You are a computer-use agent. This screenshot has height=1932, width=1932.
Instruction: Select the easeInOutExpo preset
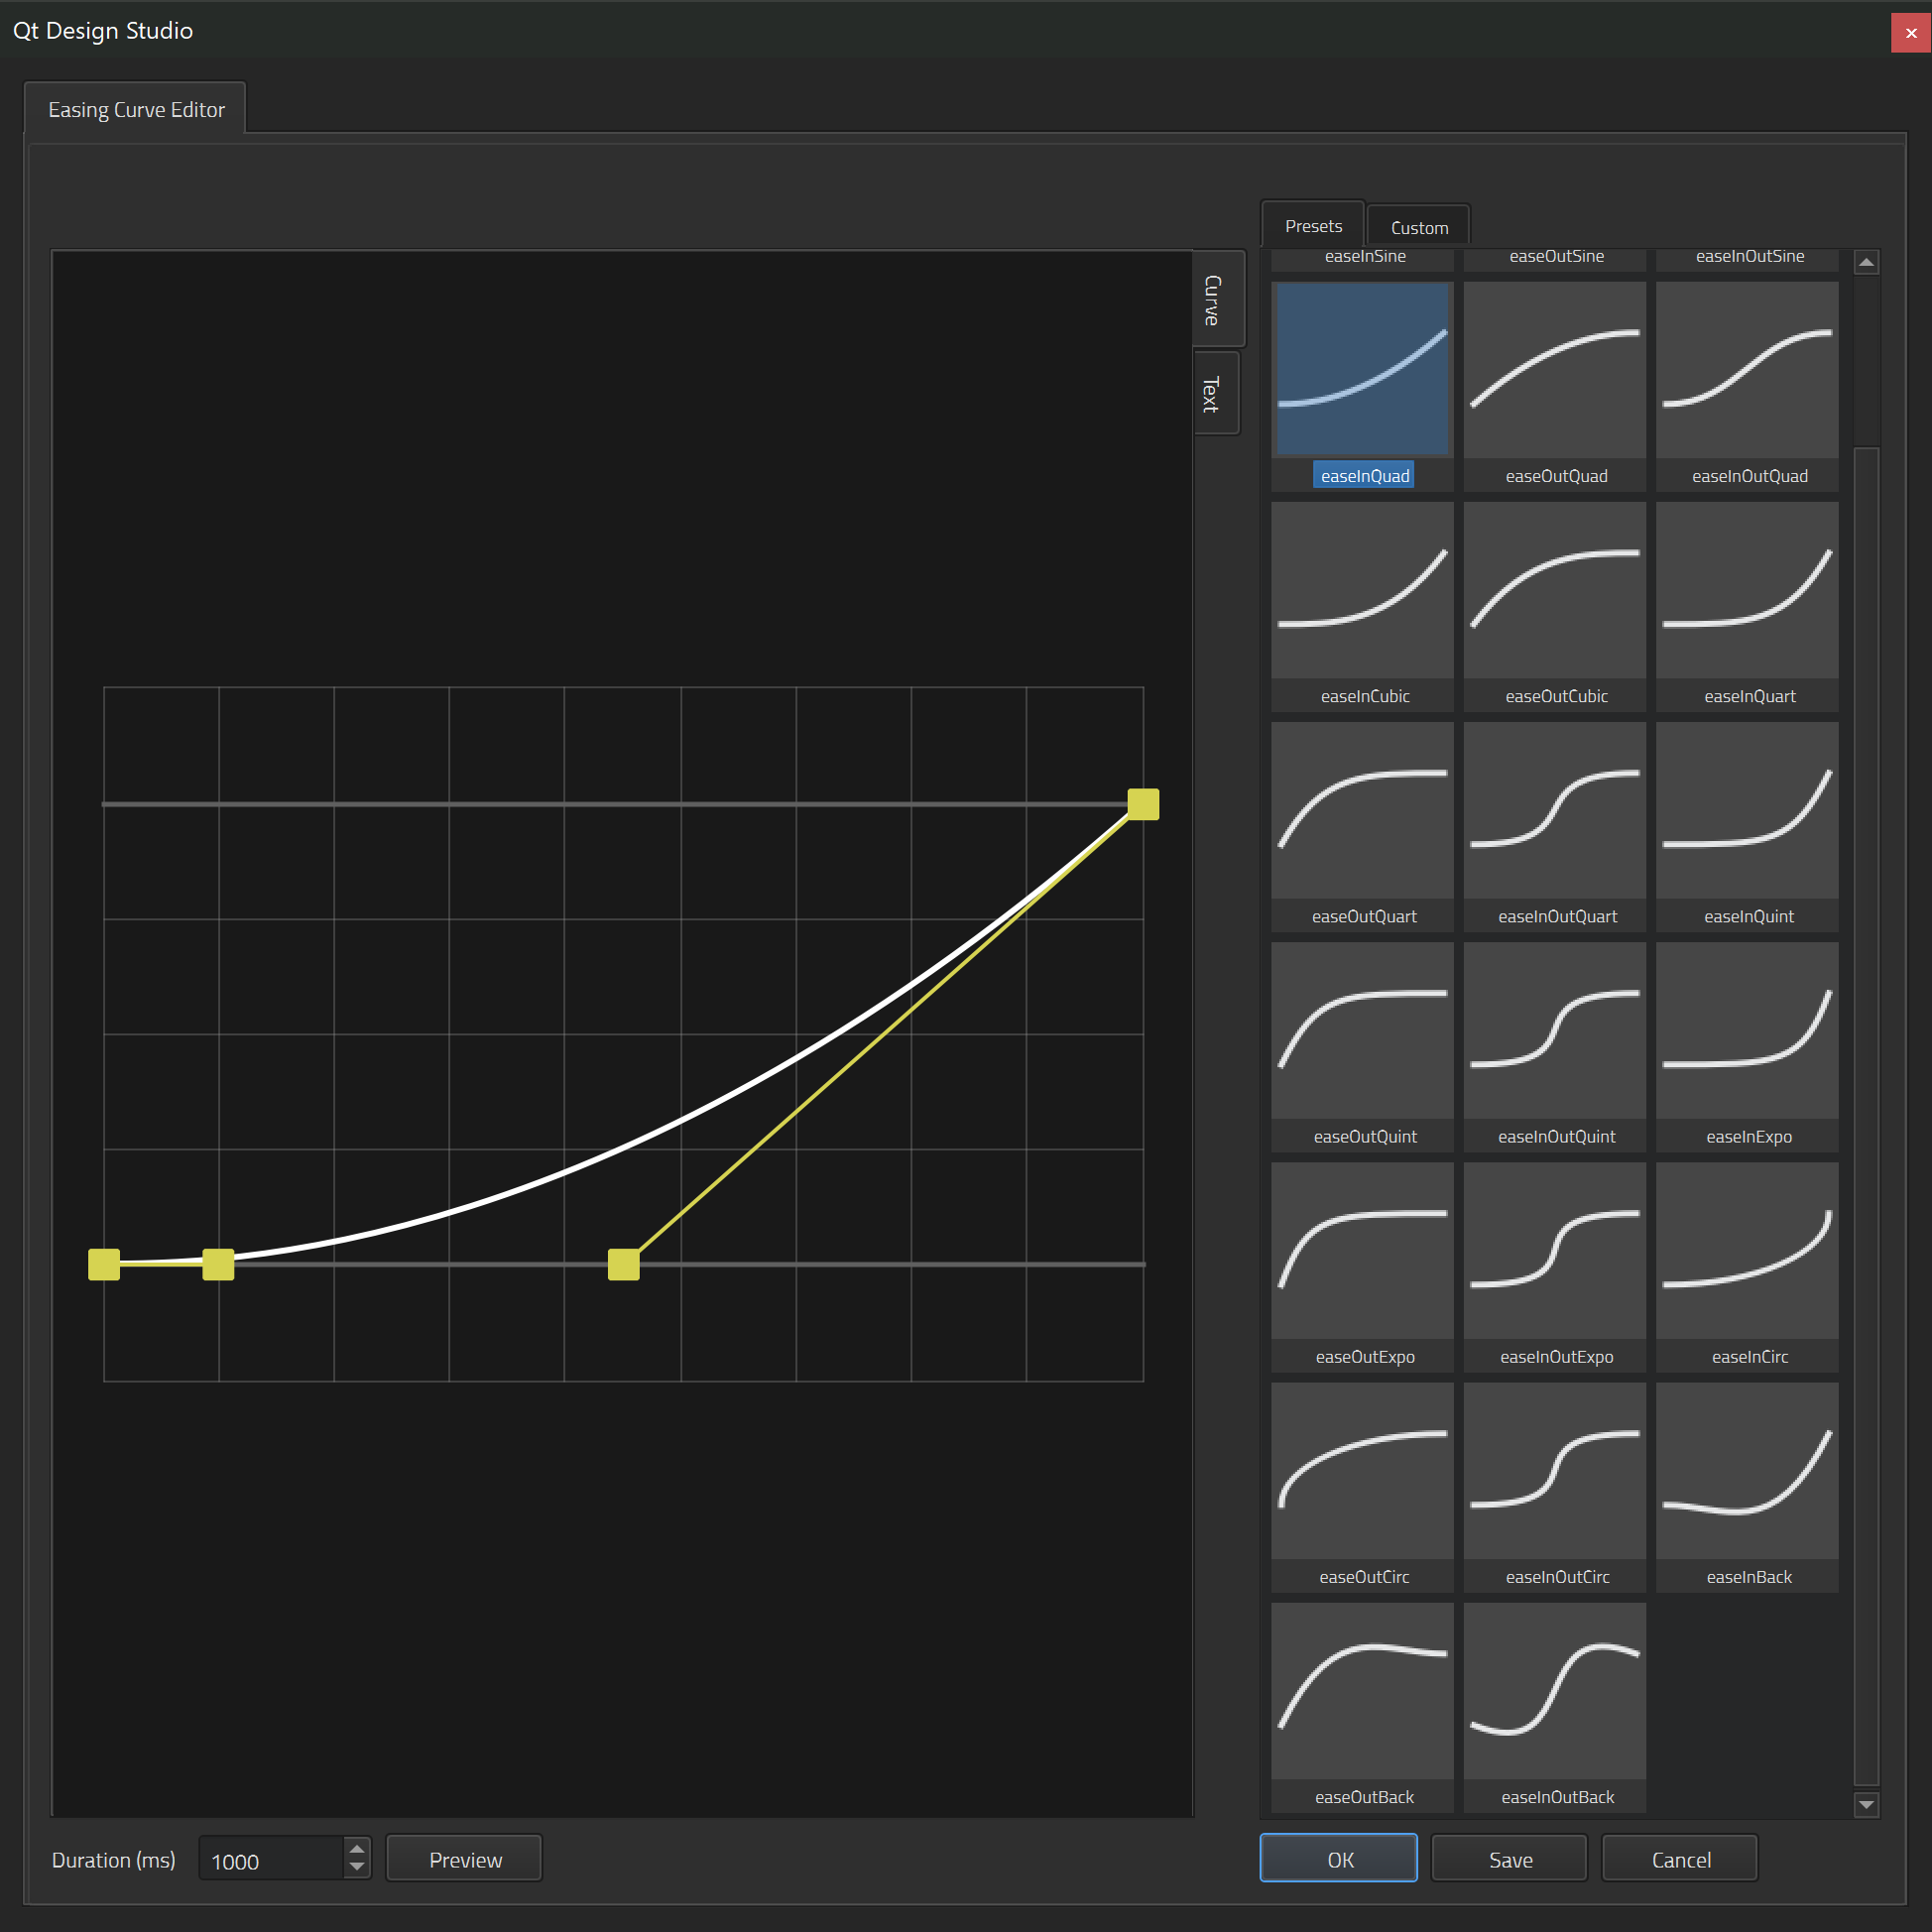1555,1251
